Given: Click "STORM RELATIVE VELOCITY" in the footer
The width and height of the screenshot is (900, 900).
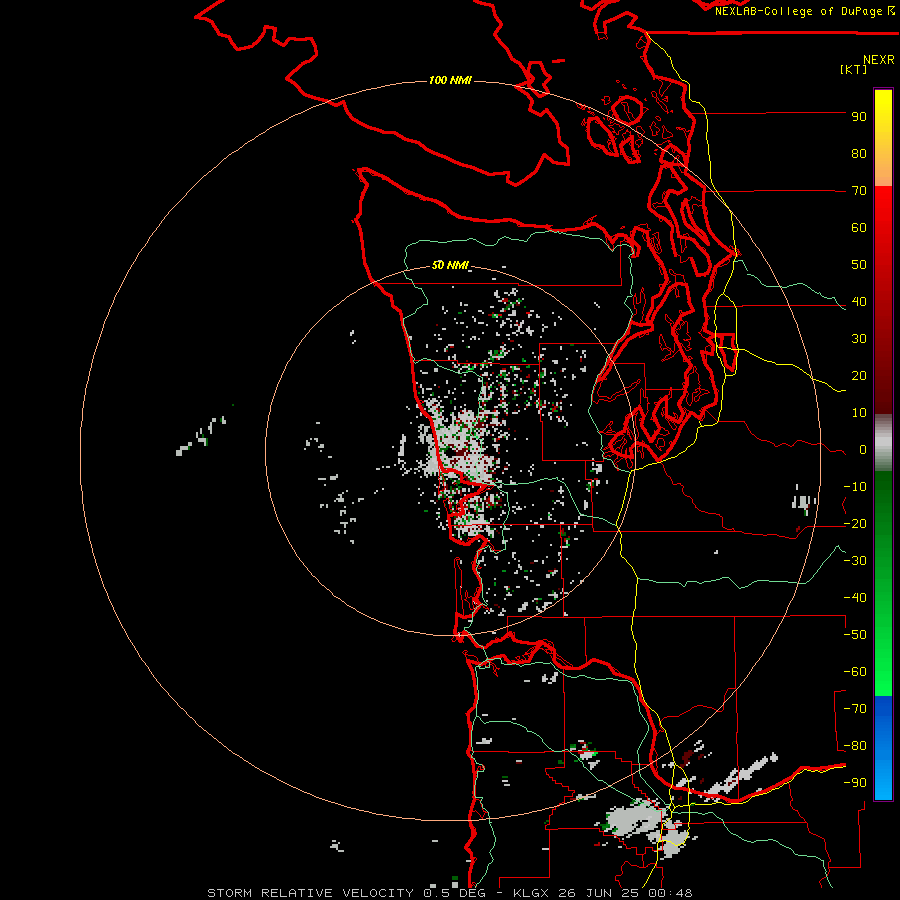Looking at the screenshot, I should click(x=310, y=893).
